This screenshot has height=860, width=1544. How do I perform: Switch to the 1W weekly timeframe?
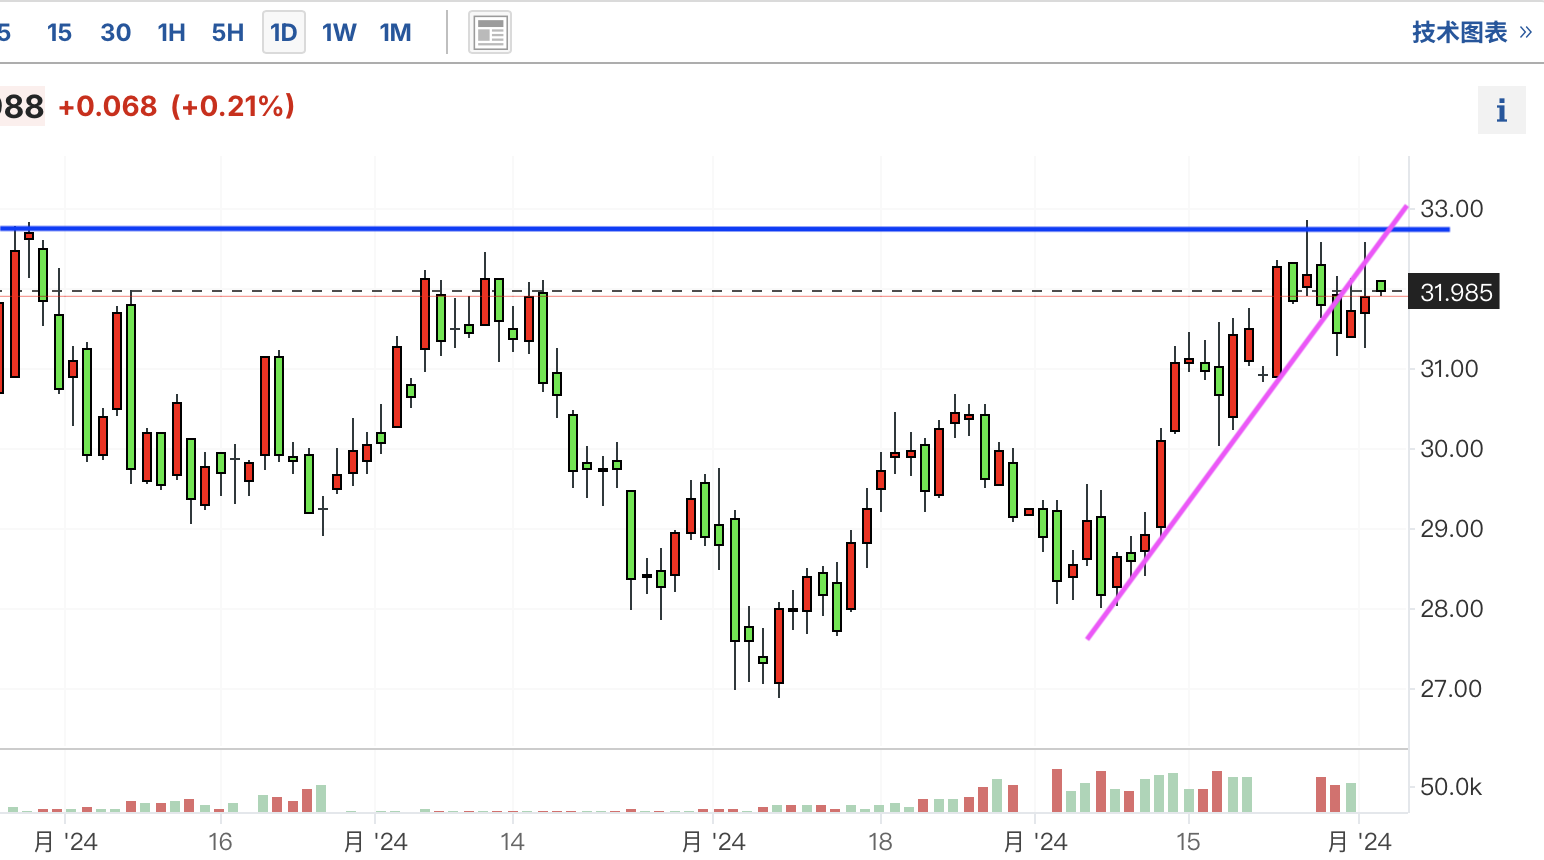click(x=340, y=33)
